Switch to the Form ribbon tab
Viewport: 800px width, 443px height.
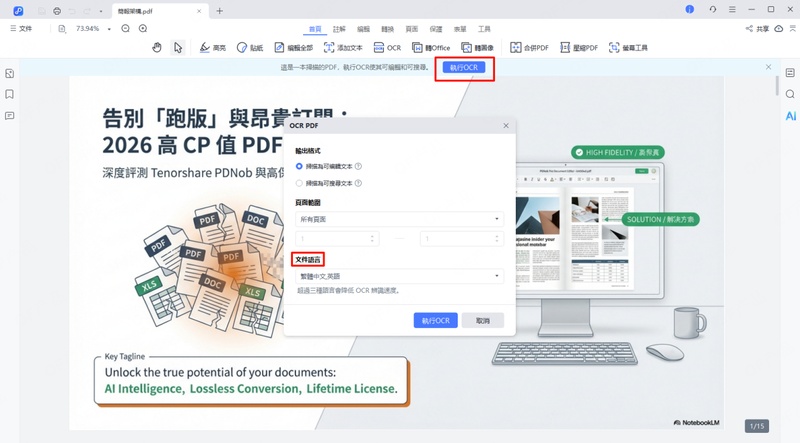[460, 29]
